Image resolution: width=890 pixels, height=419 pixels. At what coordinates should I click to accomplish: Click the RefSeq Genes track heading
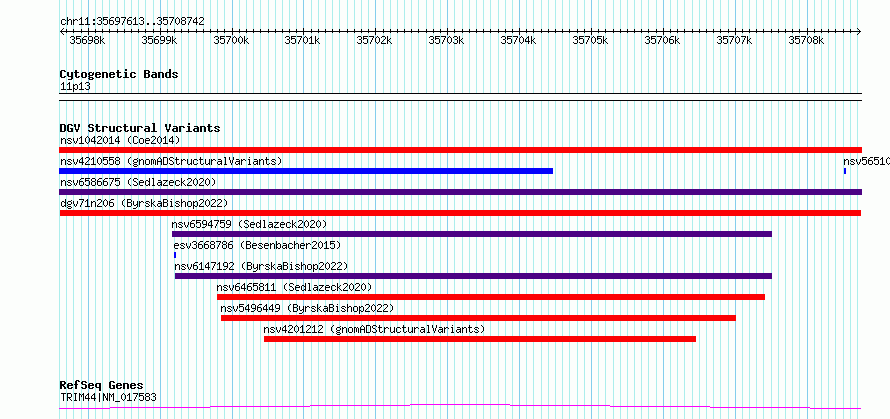tap(102, 385)
